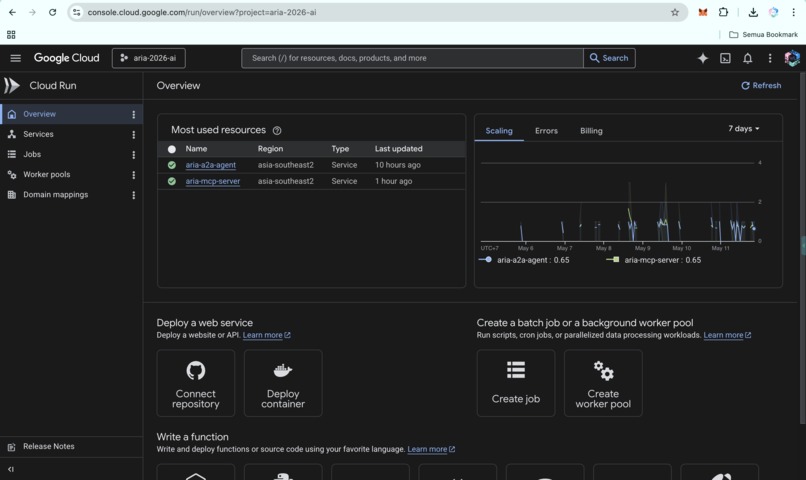Reload the browser page
Image resolution: width=806 pixels, height=480 pixels.
52,12
